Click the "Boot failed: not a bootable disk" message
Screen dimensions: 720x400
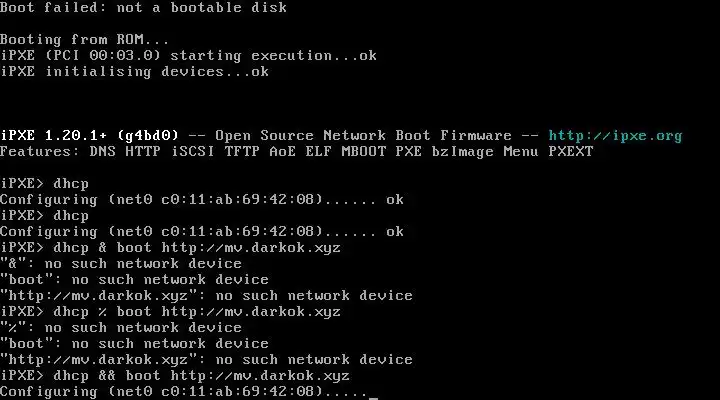144,7
